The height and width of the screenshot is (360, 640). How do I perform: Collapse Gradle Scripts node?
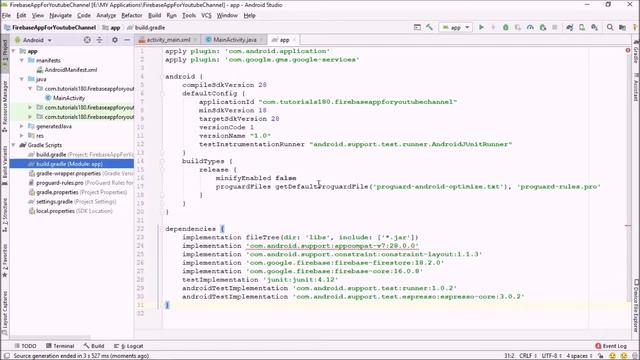coord(14,145)
